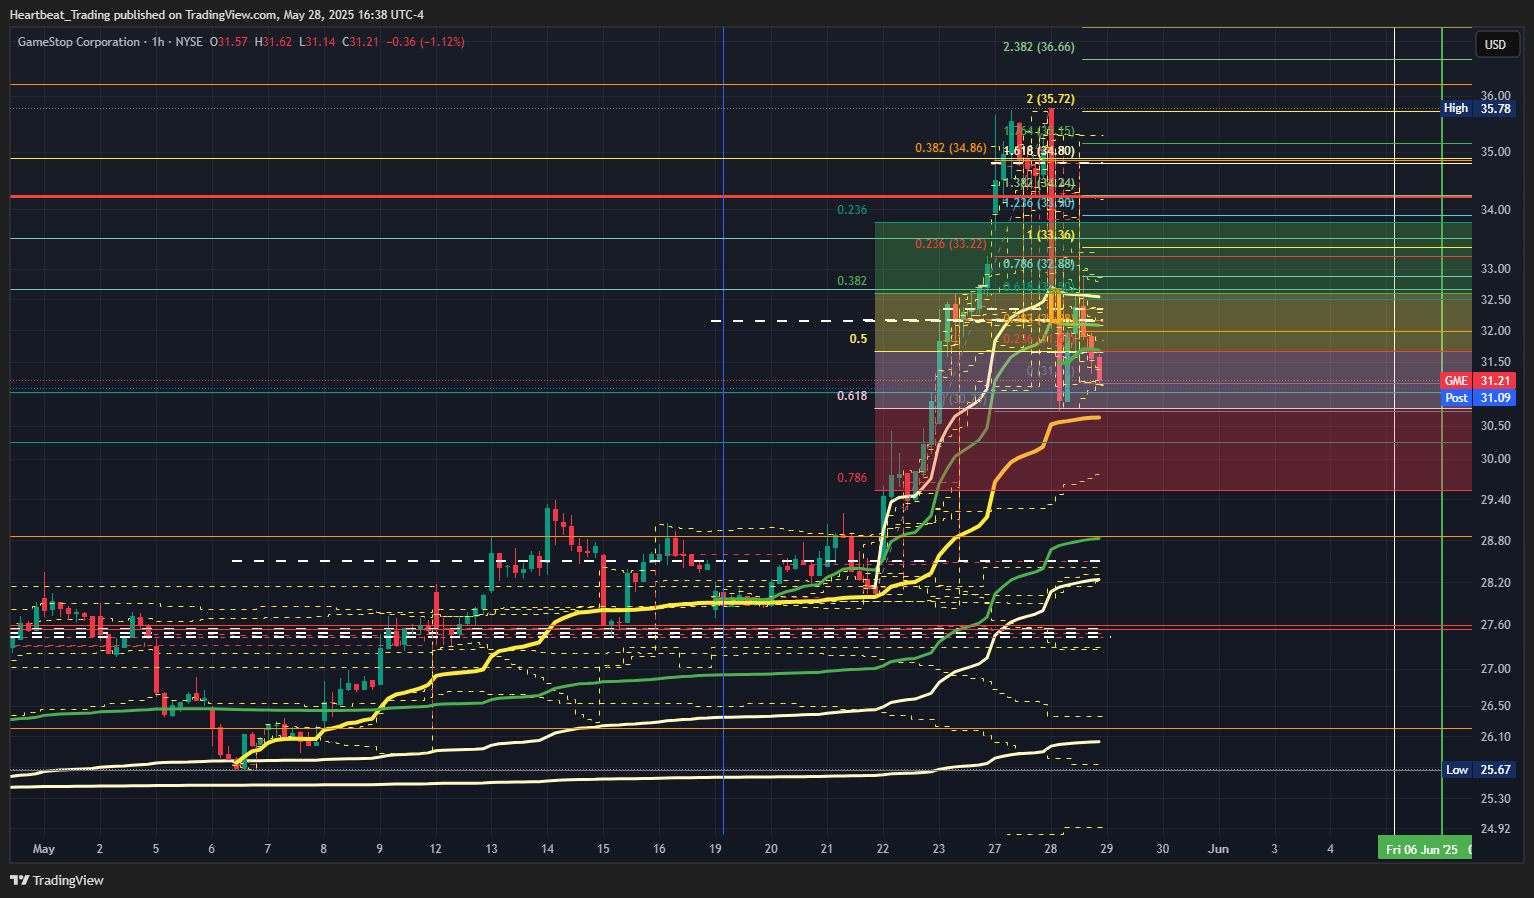Click date 23 on the time axis

click(x=938, y=849)
